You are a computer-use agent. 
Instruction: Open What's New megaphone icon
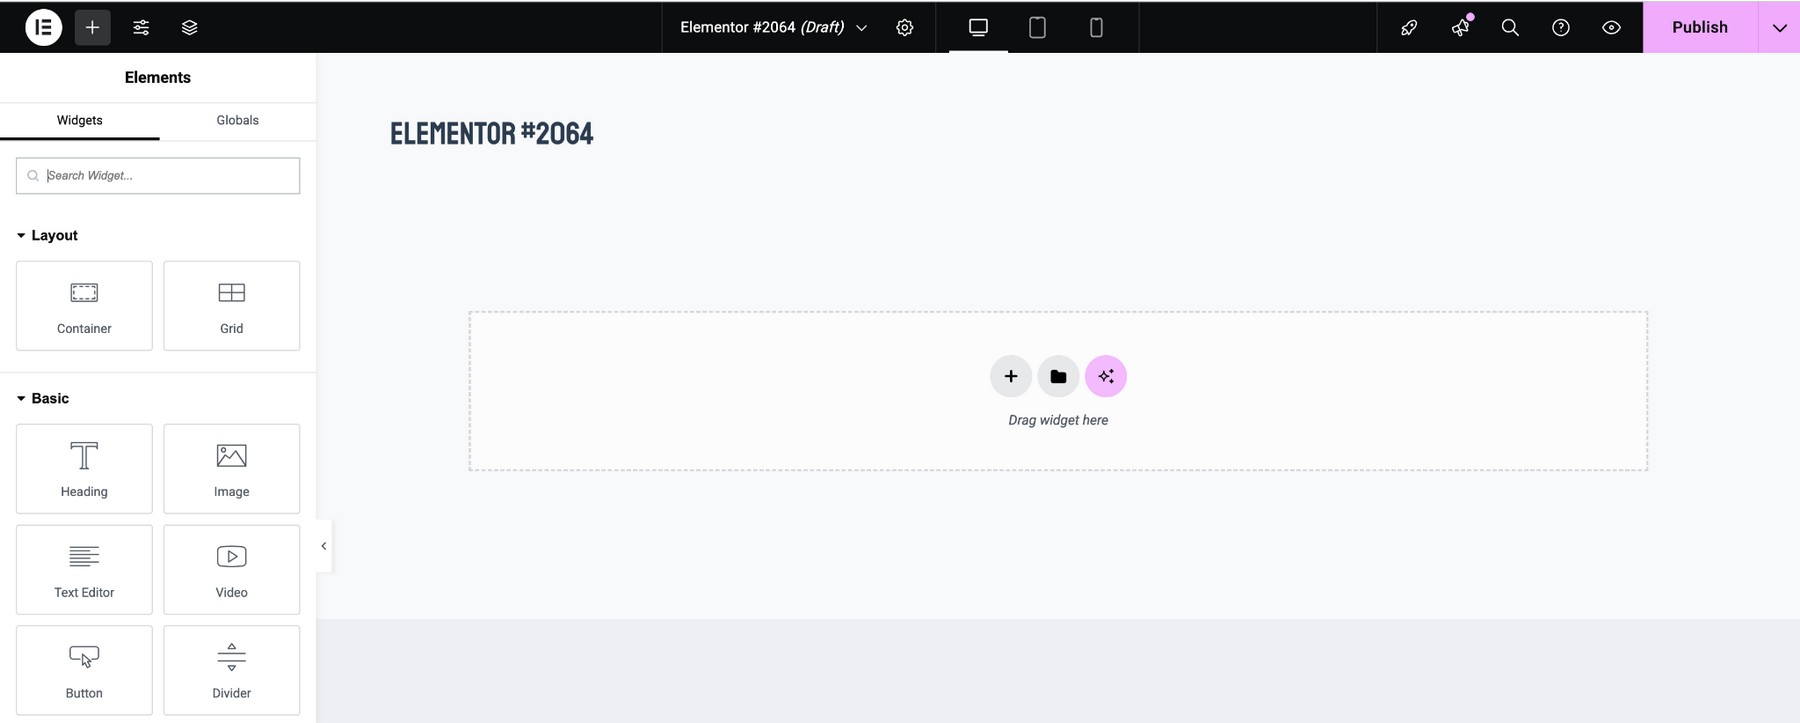coord(1460,27)
